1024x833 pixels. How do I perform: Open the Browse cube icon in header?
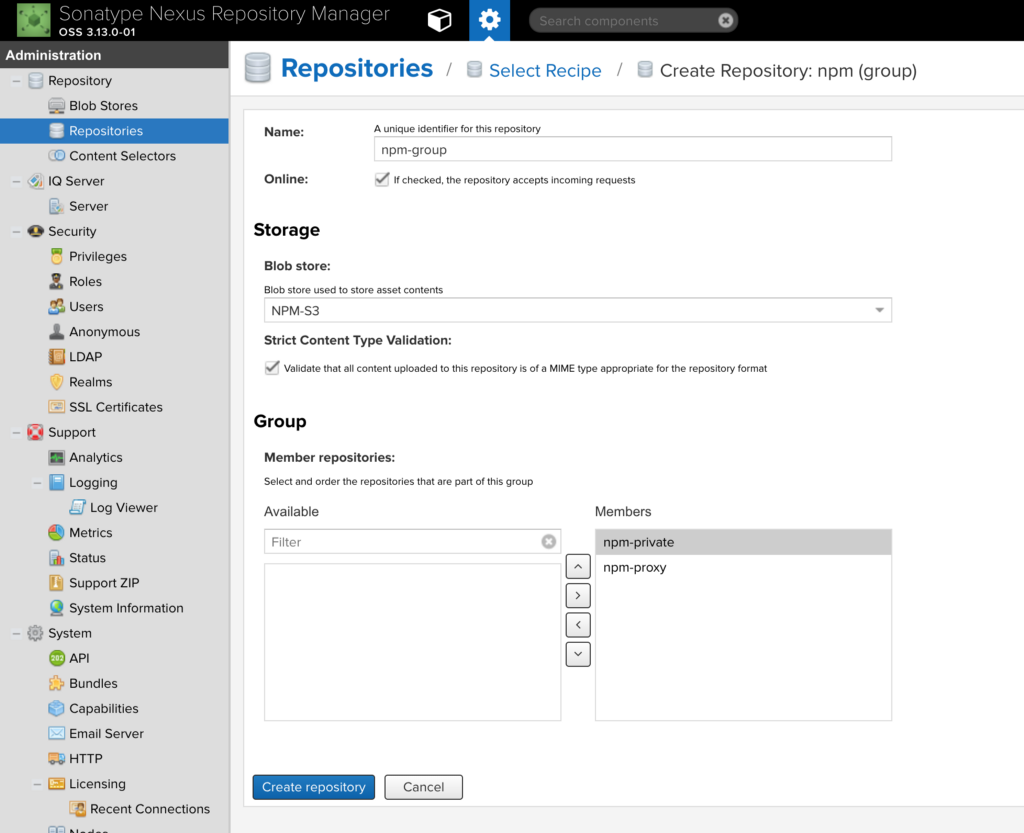coord(439,20)
